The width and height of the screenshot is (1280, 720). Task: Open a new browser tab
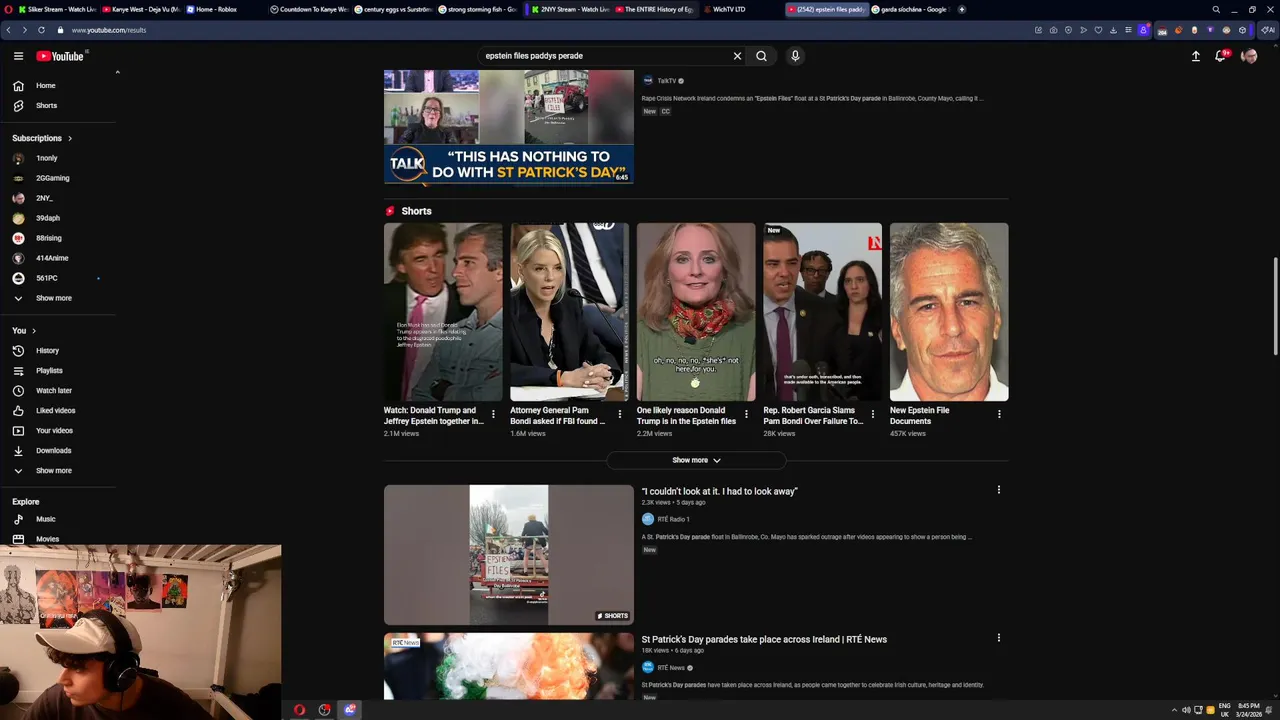click(962, 9)
